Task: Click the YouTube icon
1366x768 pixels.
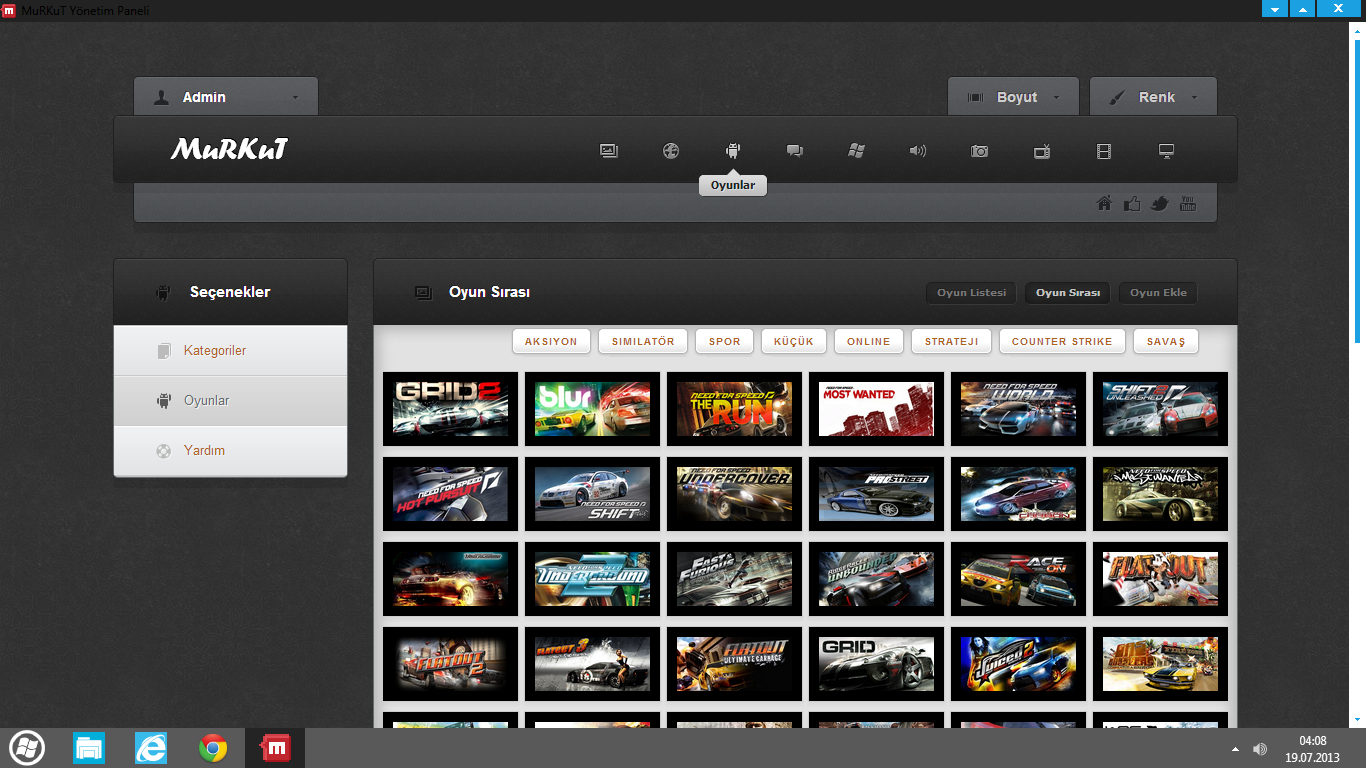Action: point(1188,204)
